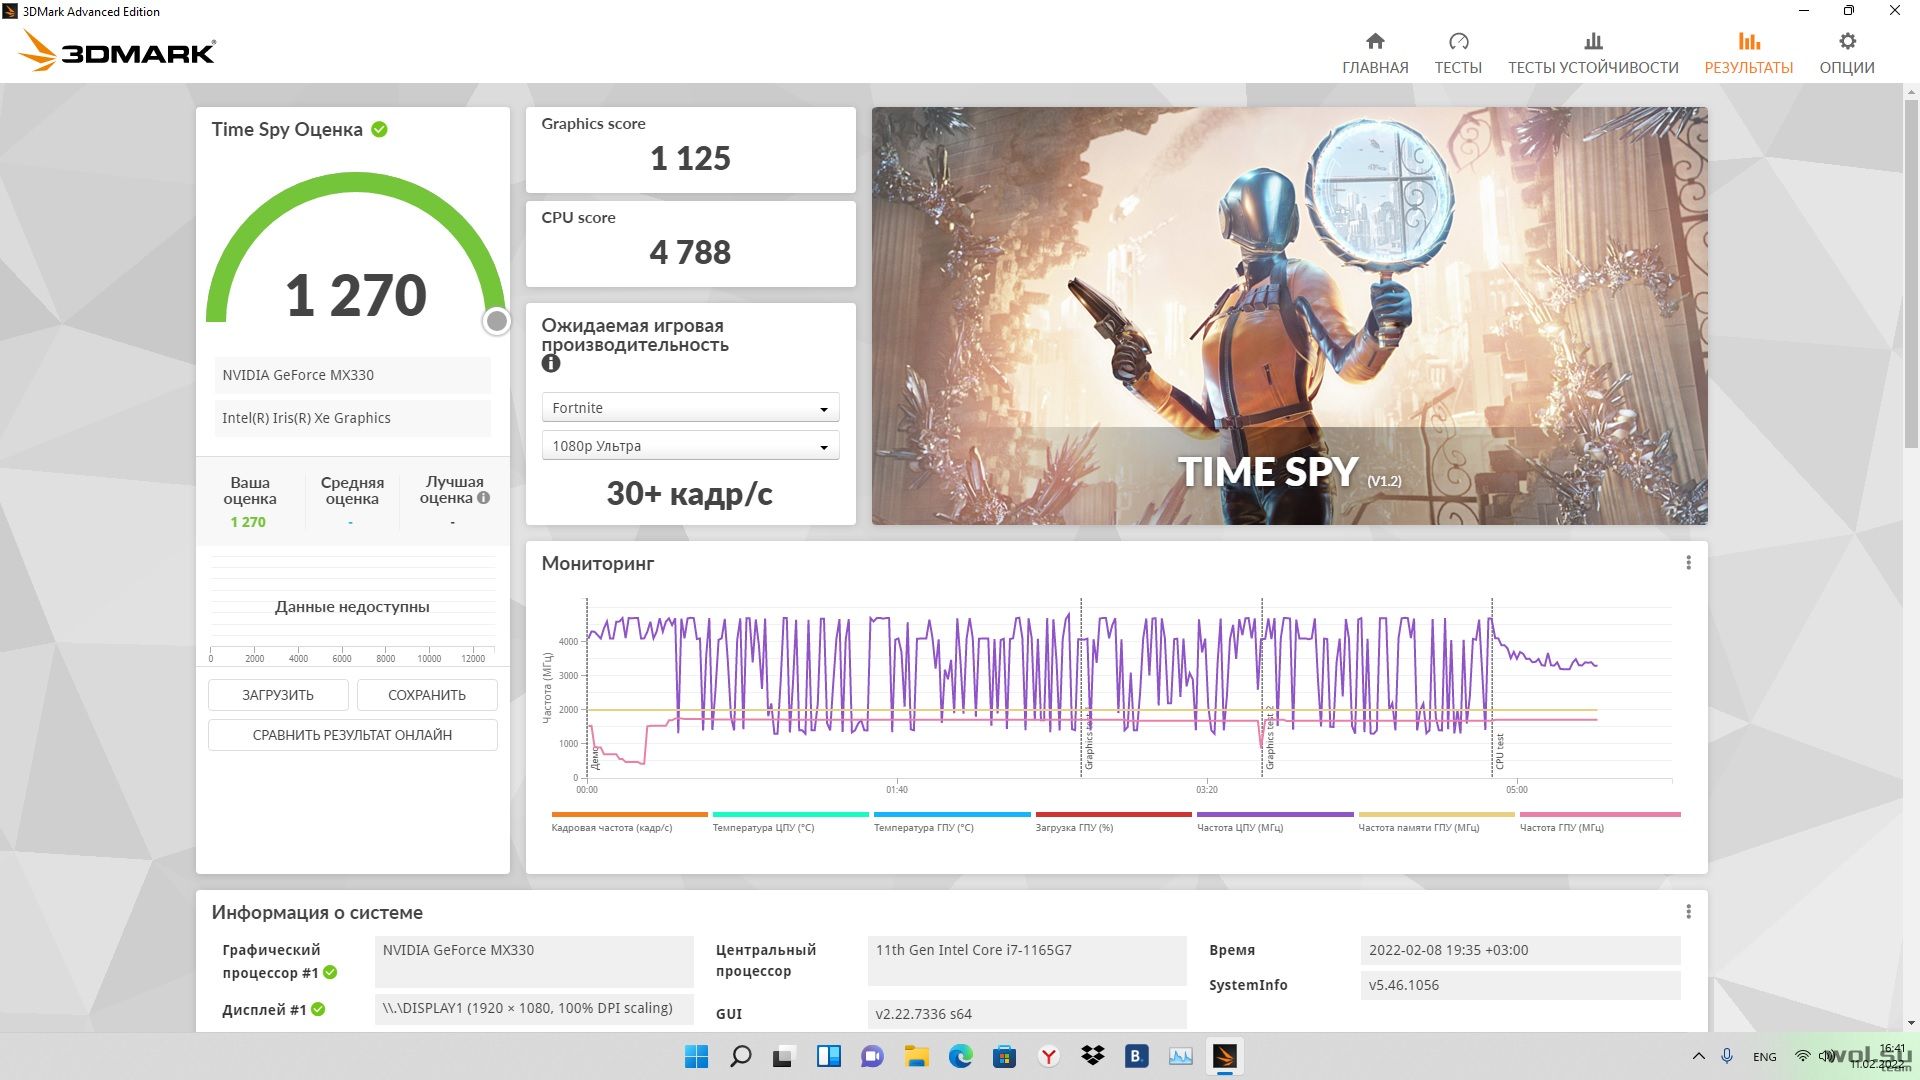Screen dimensions: 1920x1080
Task: Select the NVIDIA GeForce MX330 field under score
Action: (352, 375)
